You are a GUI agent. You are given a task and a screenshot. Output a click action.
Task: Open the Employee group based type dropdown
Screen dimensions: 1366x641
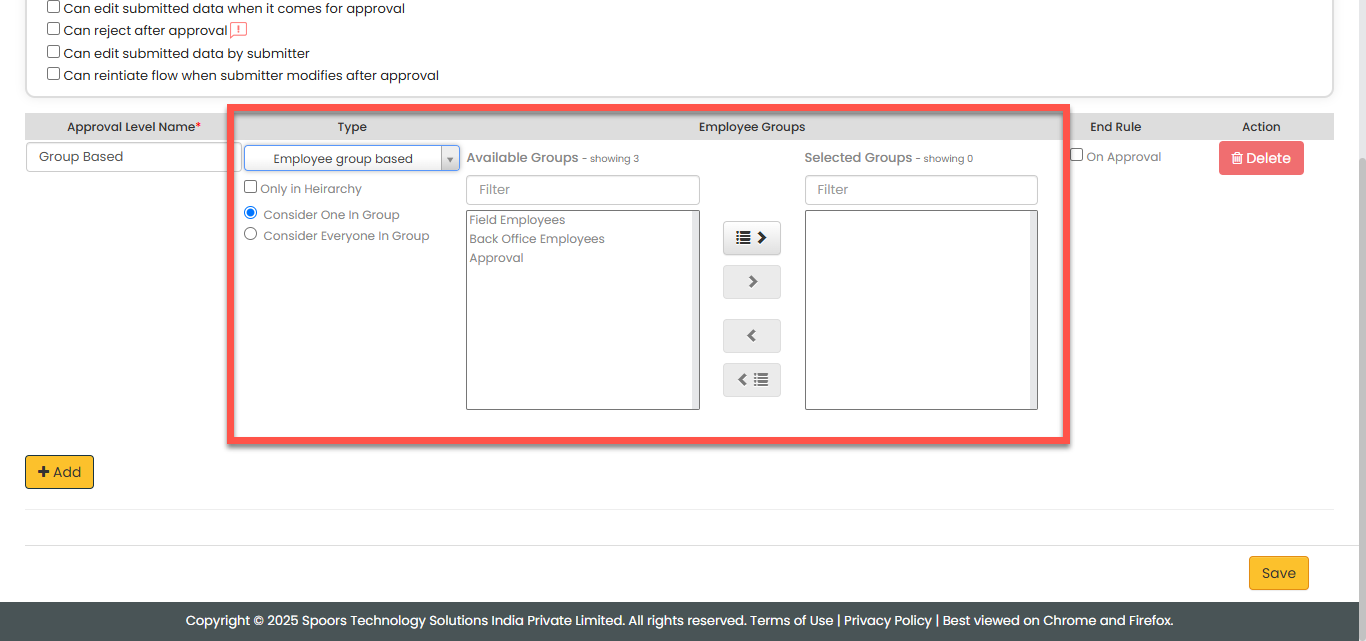point(351,159)
